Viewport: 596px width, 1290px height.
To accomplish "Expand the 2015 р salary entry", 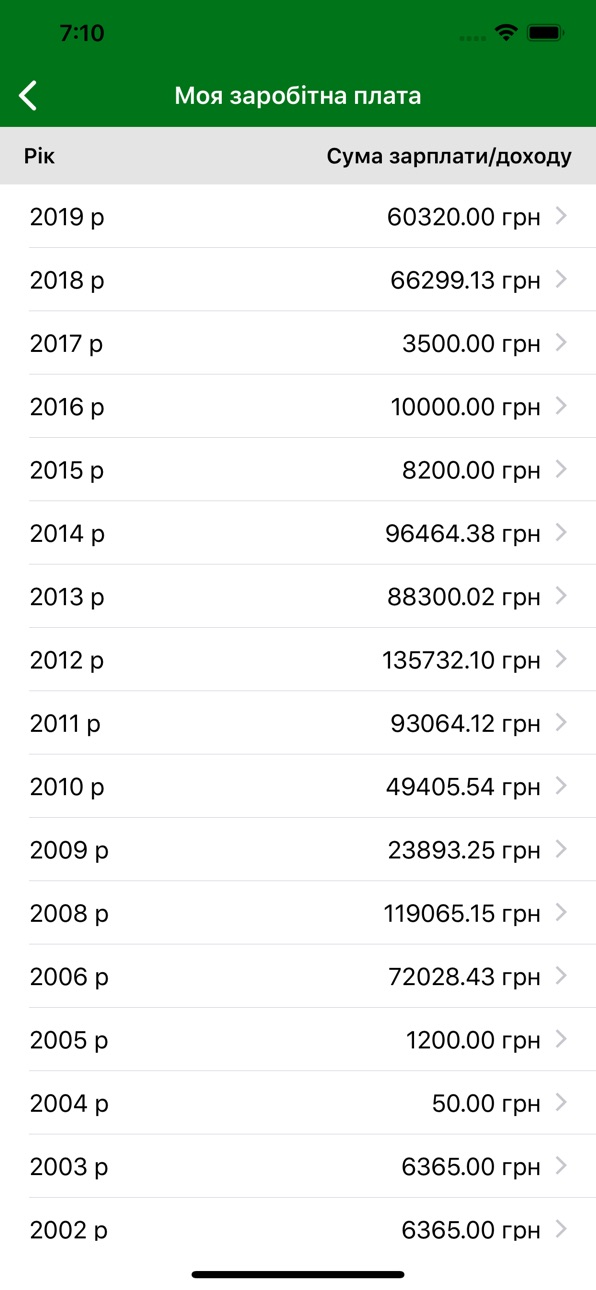I will click(x=298, y=469).
